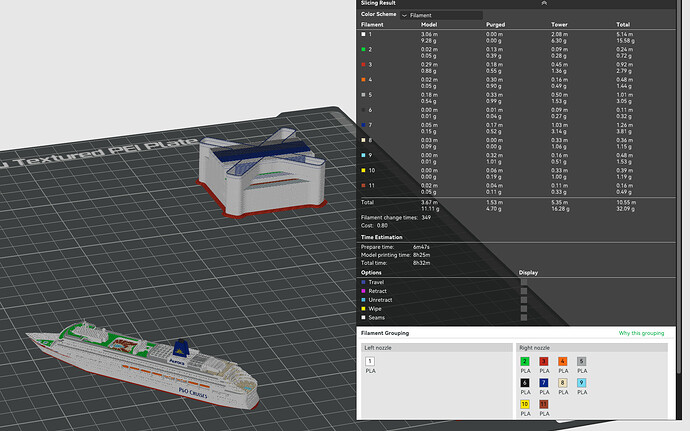Toggle Retract display checkbox

pyautogui.click(x=524, y=291)
